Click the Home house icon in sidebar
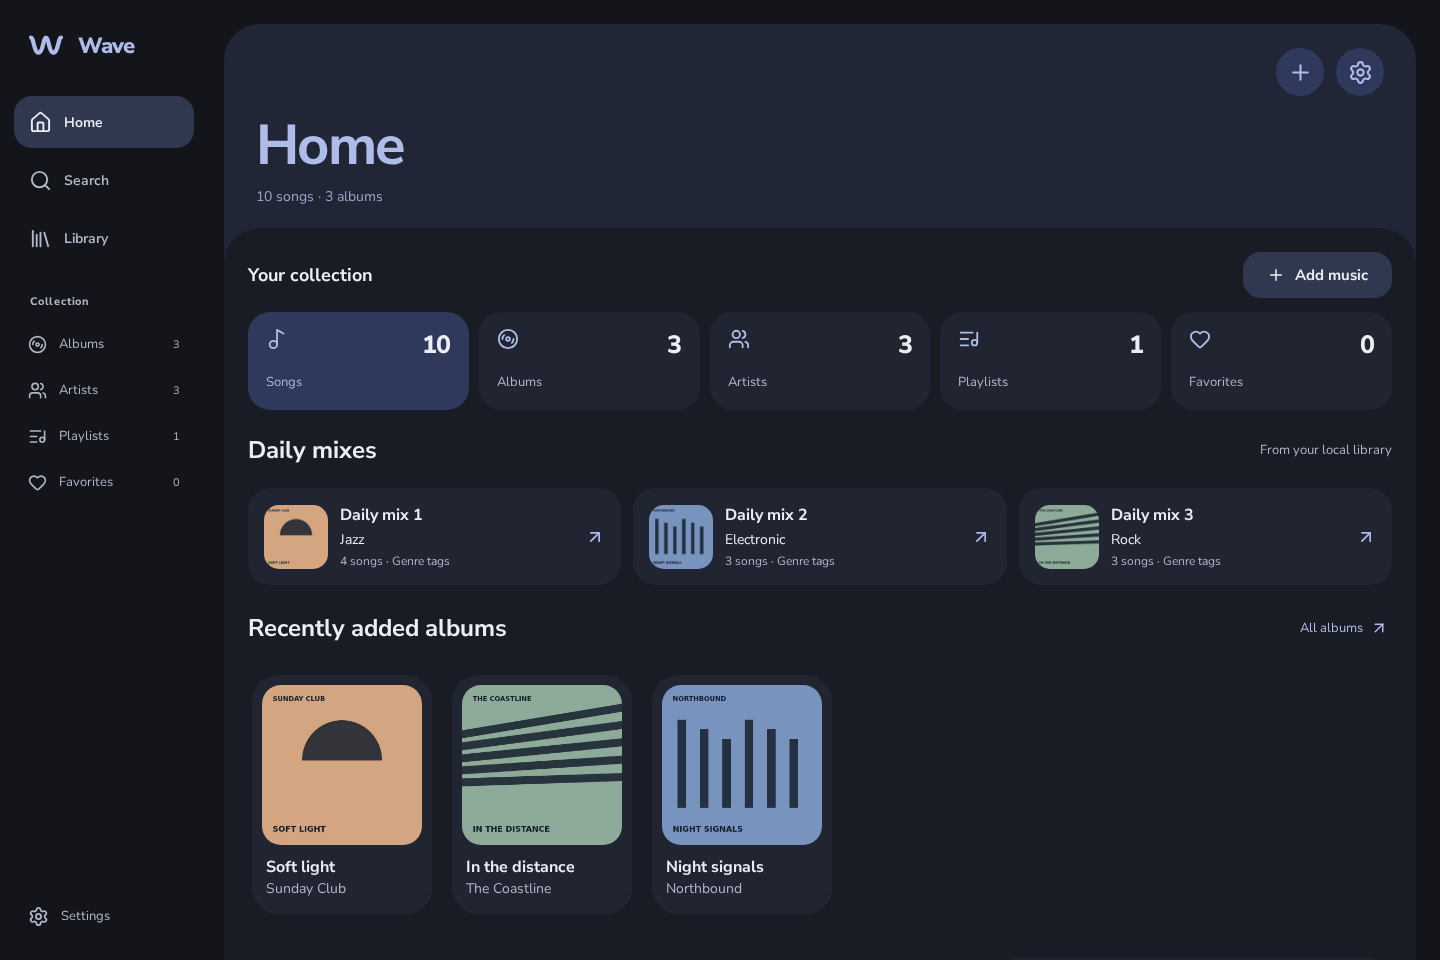The width and height of the screenshot is (1440, 960). click(x=40, y=122)
